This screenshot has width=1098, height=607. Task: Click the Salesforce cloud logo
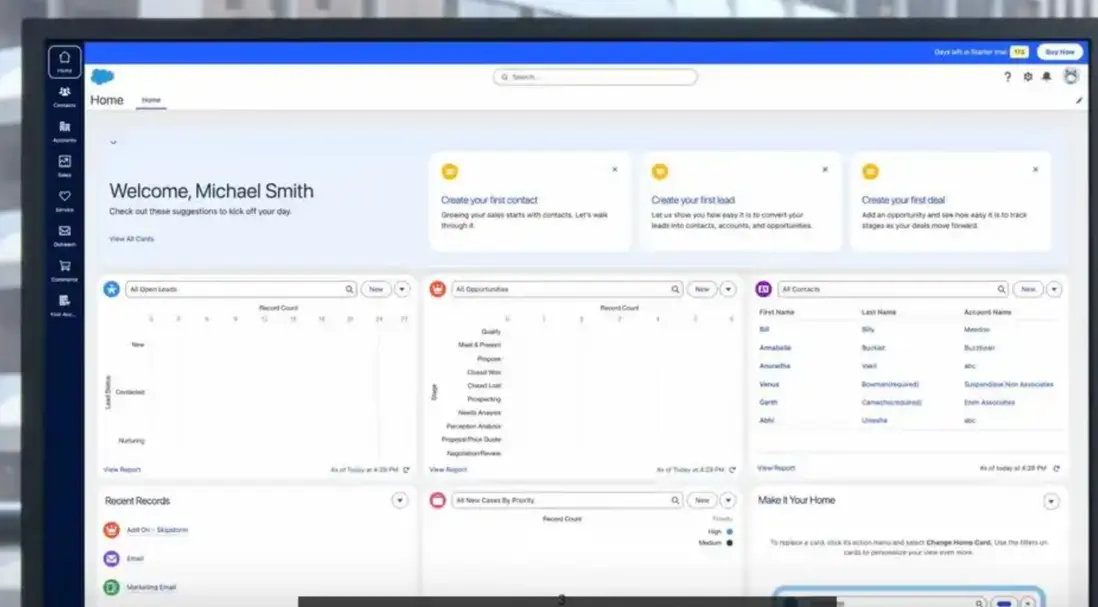(103, 76)
